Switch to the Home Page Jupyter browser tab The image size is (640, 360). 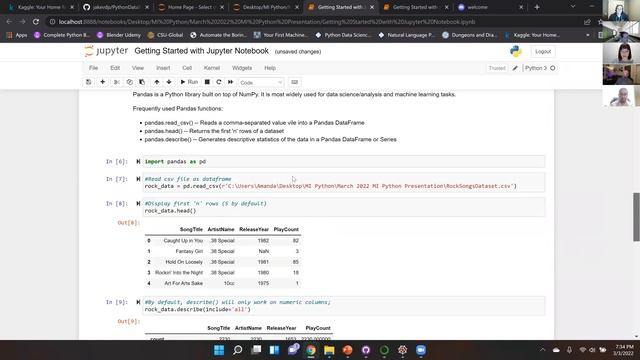coord(191,7)
